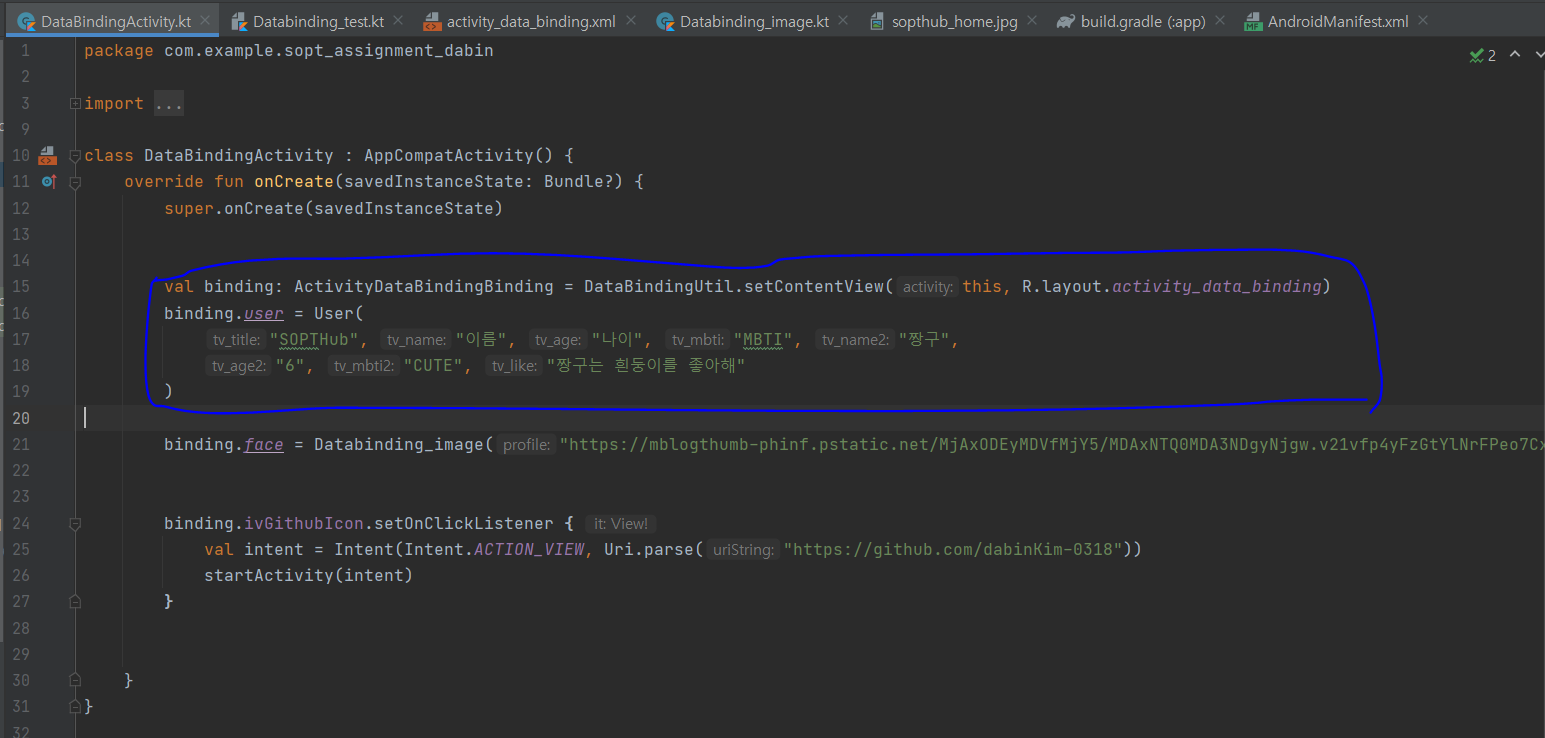Open the sopthub_home.jpg tab

tap(954, 21)
